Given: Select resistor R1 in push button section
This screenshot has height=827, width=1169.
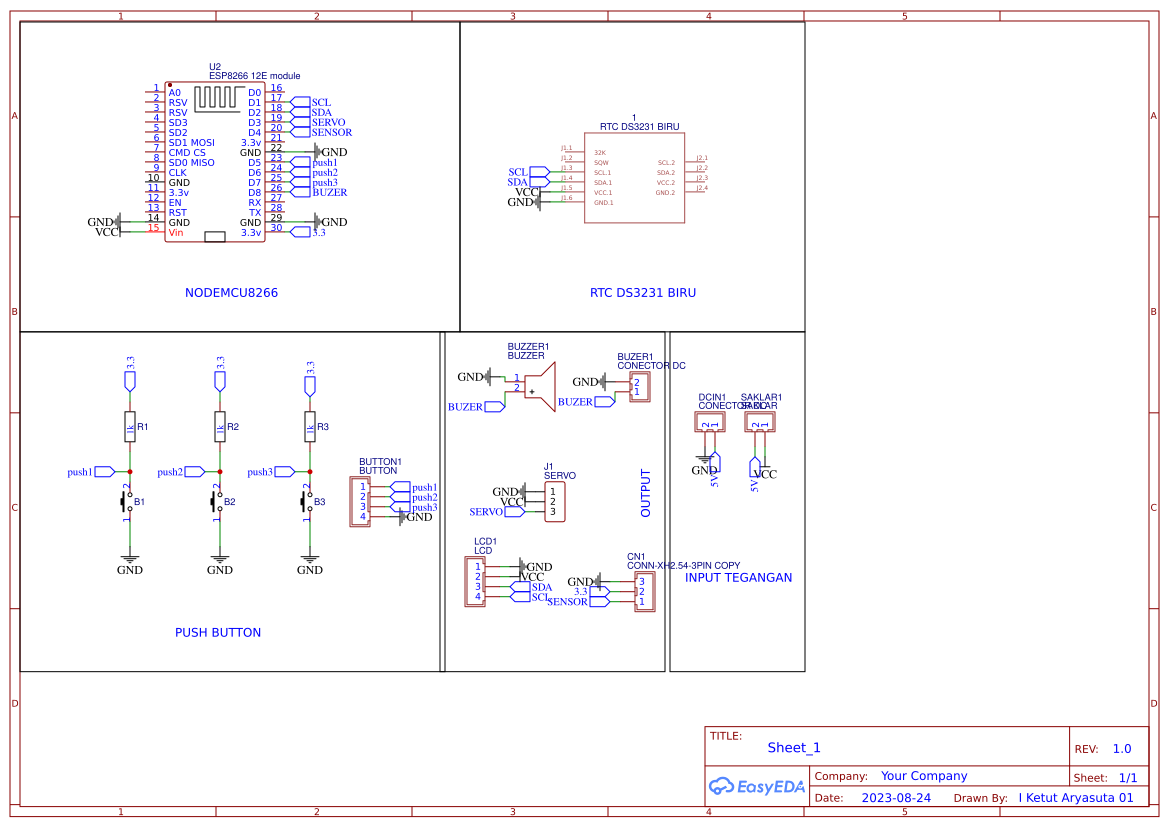Looking at the screenshot, I should point(129,427).
